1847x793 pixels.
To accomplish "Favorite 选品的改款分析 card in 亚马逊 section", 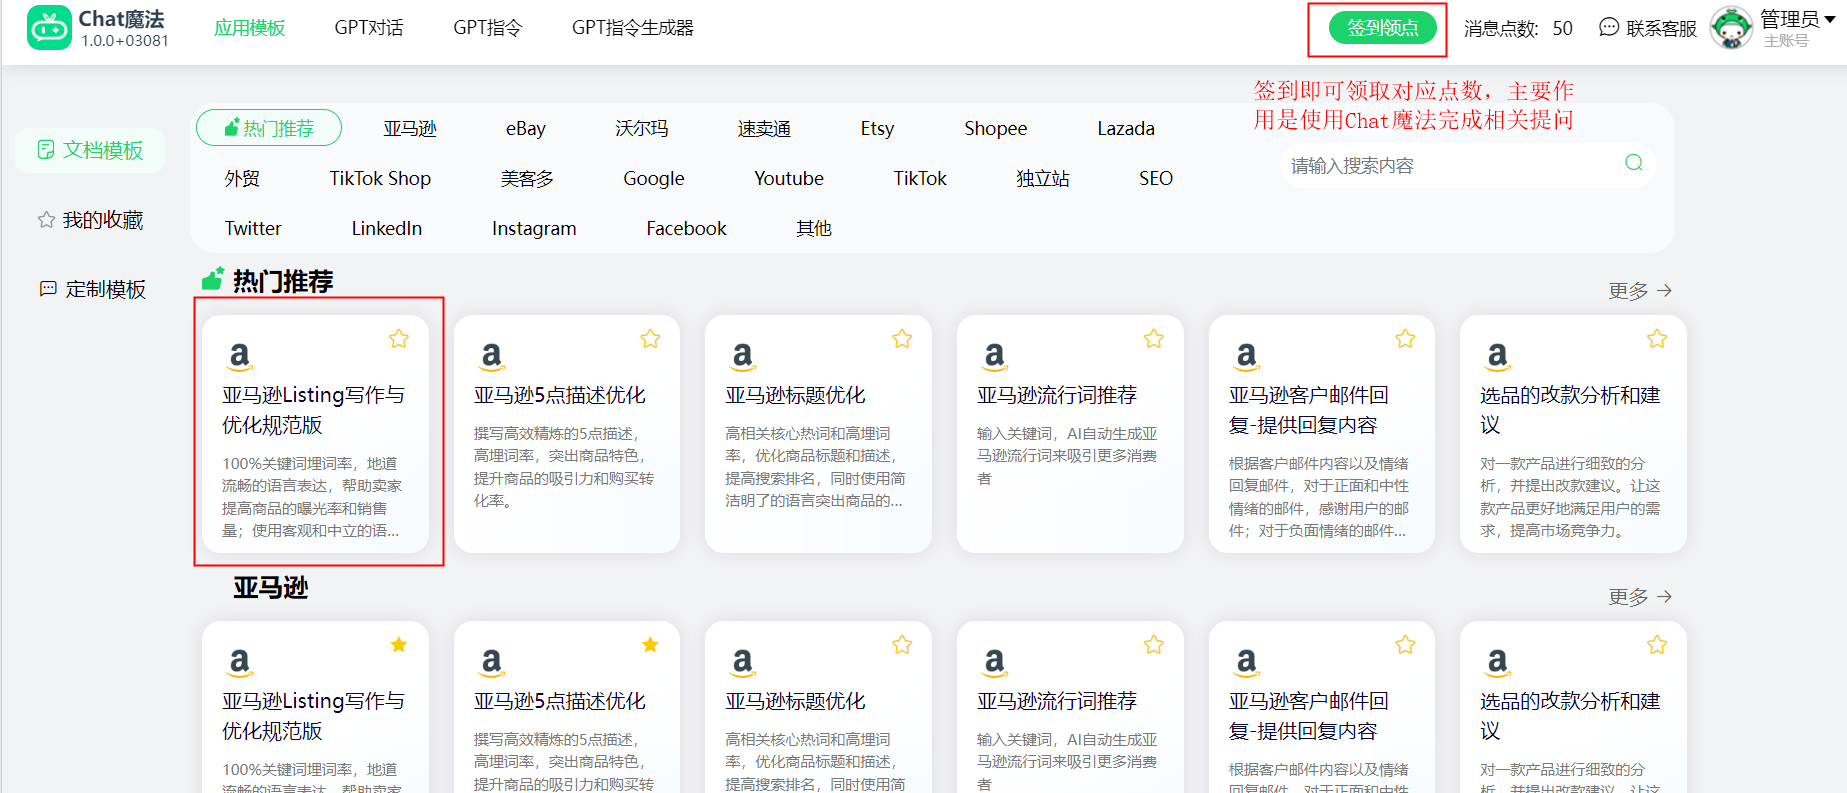I will 1657,645.
